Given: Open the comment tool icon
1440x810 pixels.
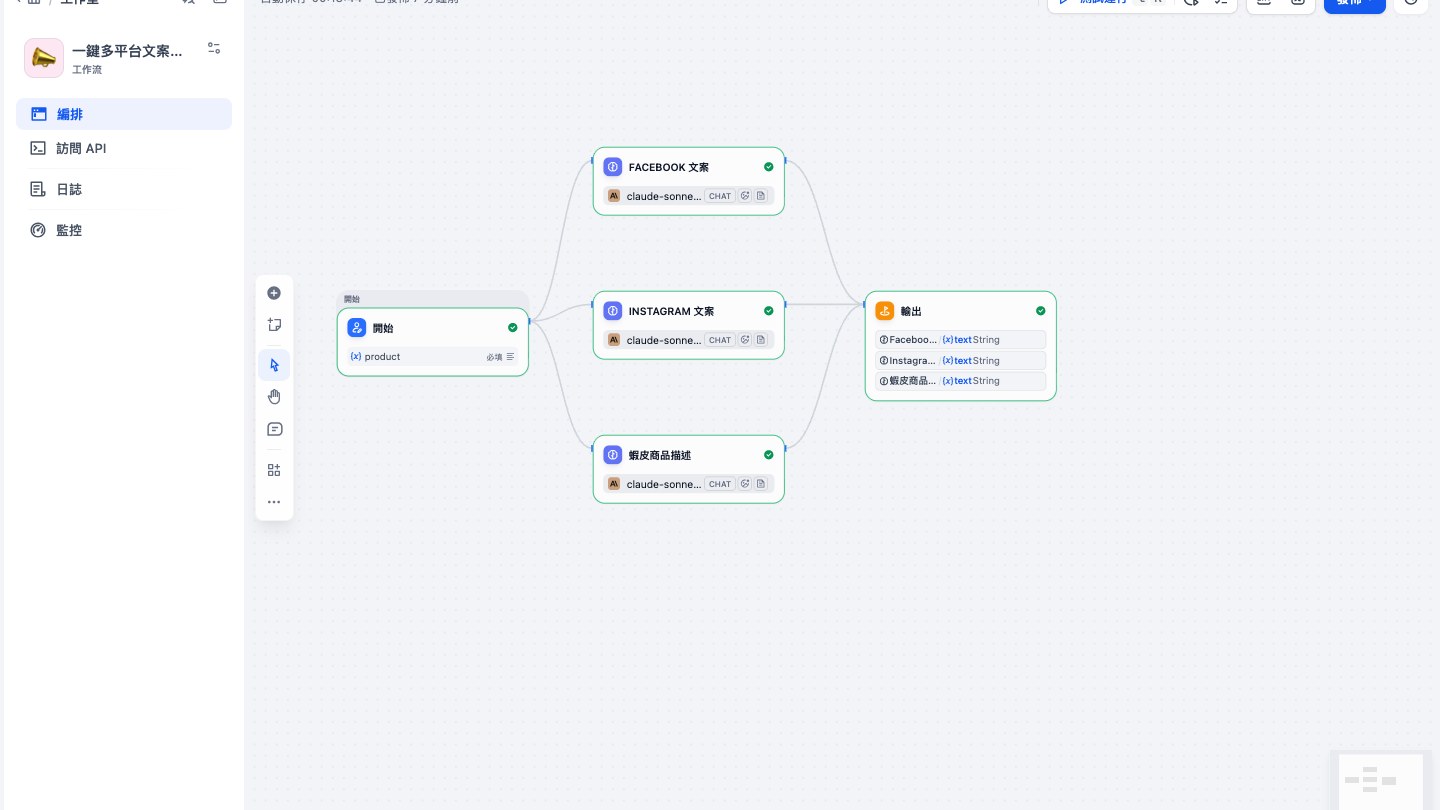Looking at the screenshot, I should (x=274, y=429).
